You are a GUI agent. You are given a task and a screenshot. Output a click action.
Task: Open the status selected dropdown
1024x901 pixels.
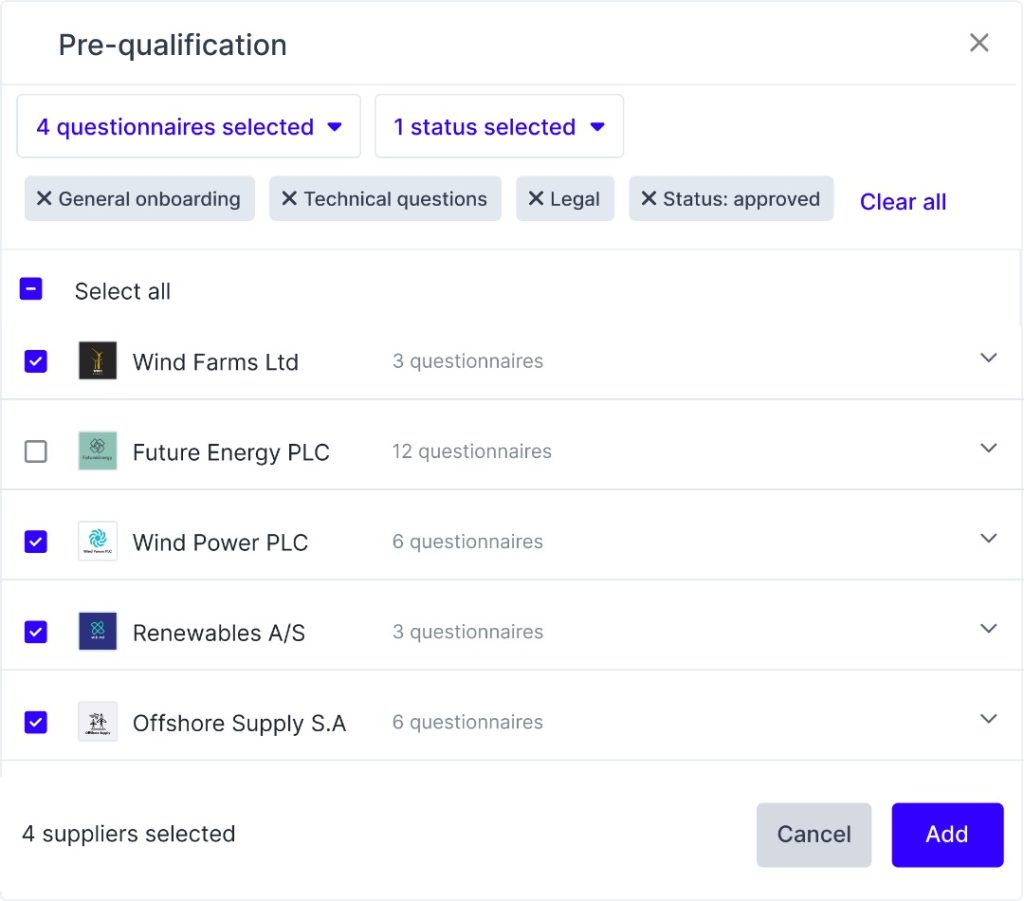click(x=499, y=126)
